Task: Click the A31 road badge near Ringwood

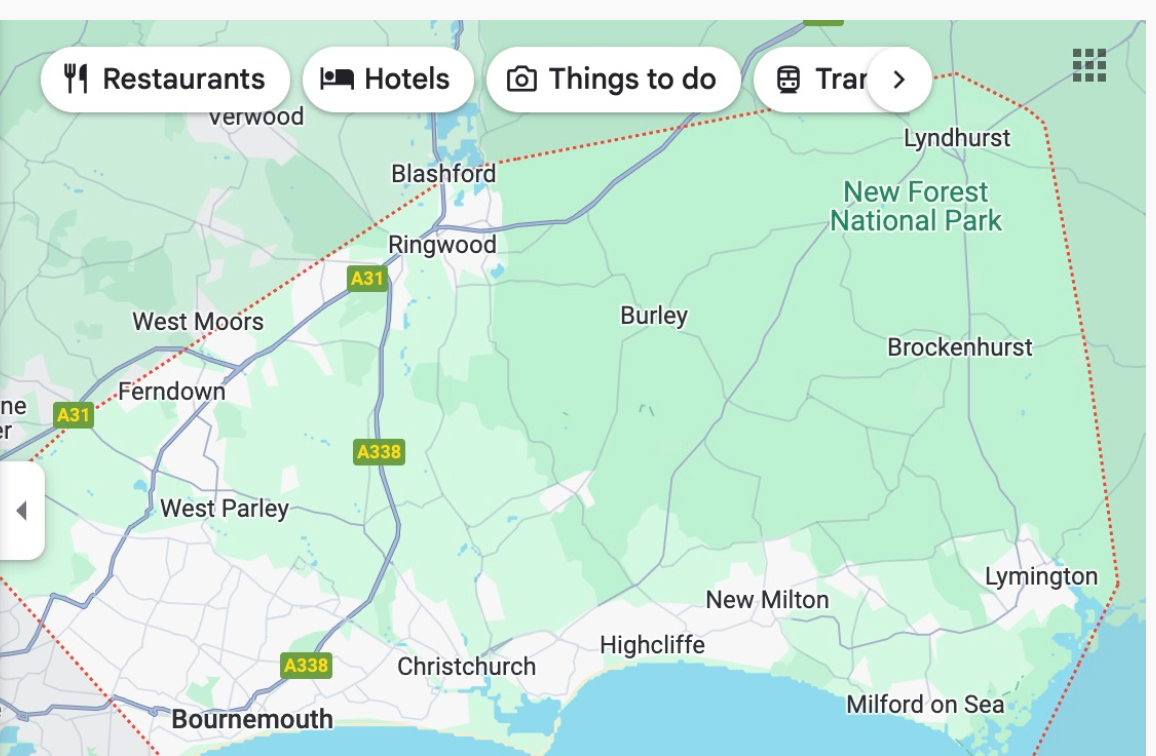Action: (x=369, y=279)
